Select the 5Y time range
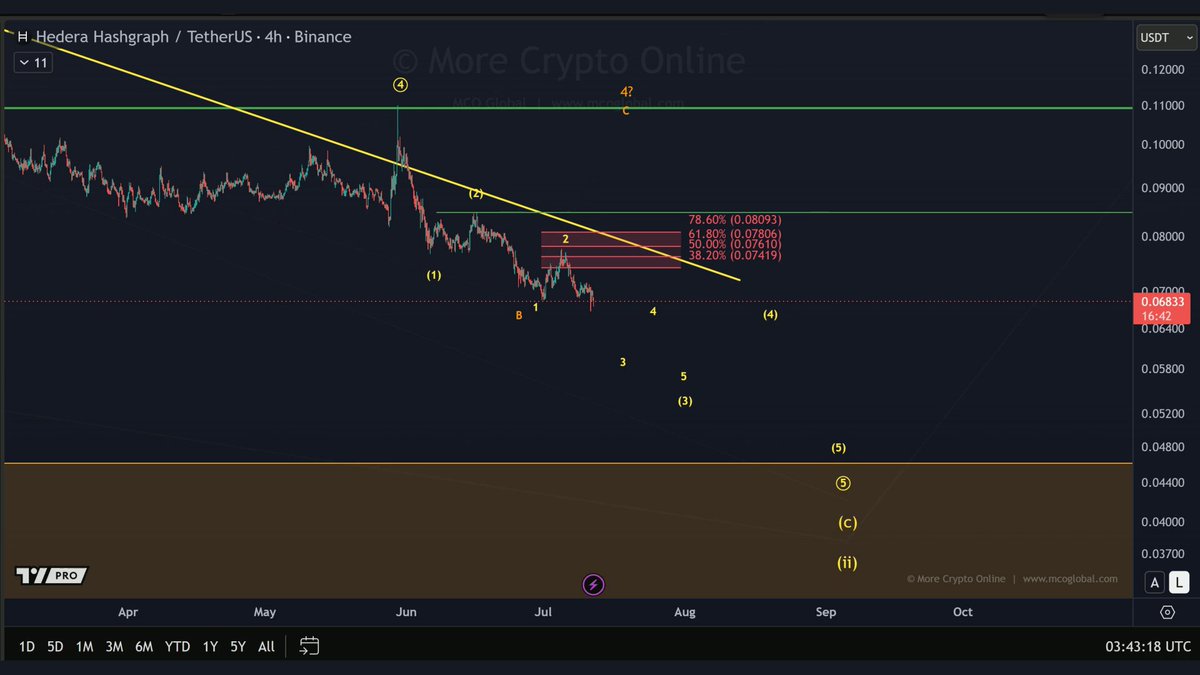Screen dimensions: 1200x675 [238, 647]
